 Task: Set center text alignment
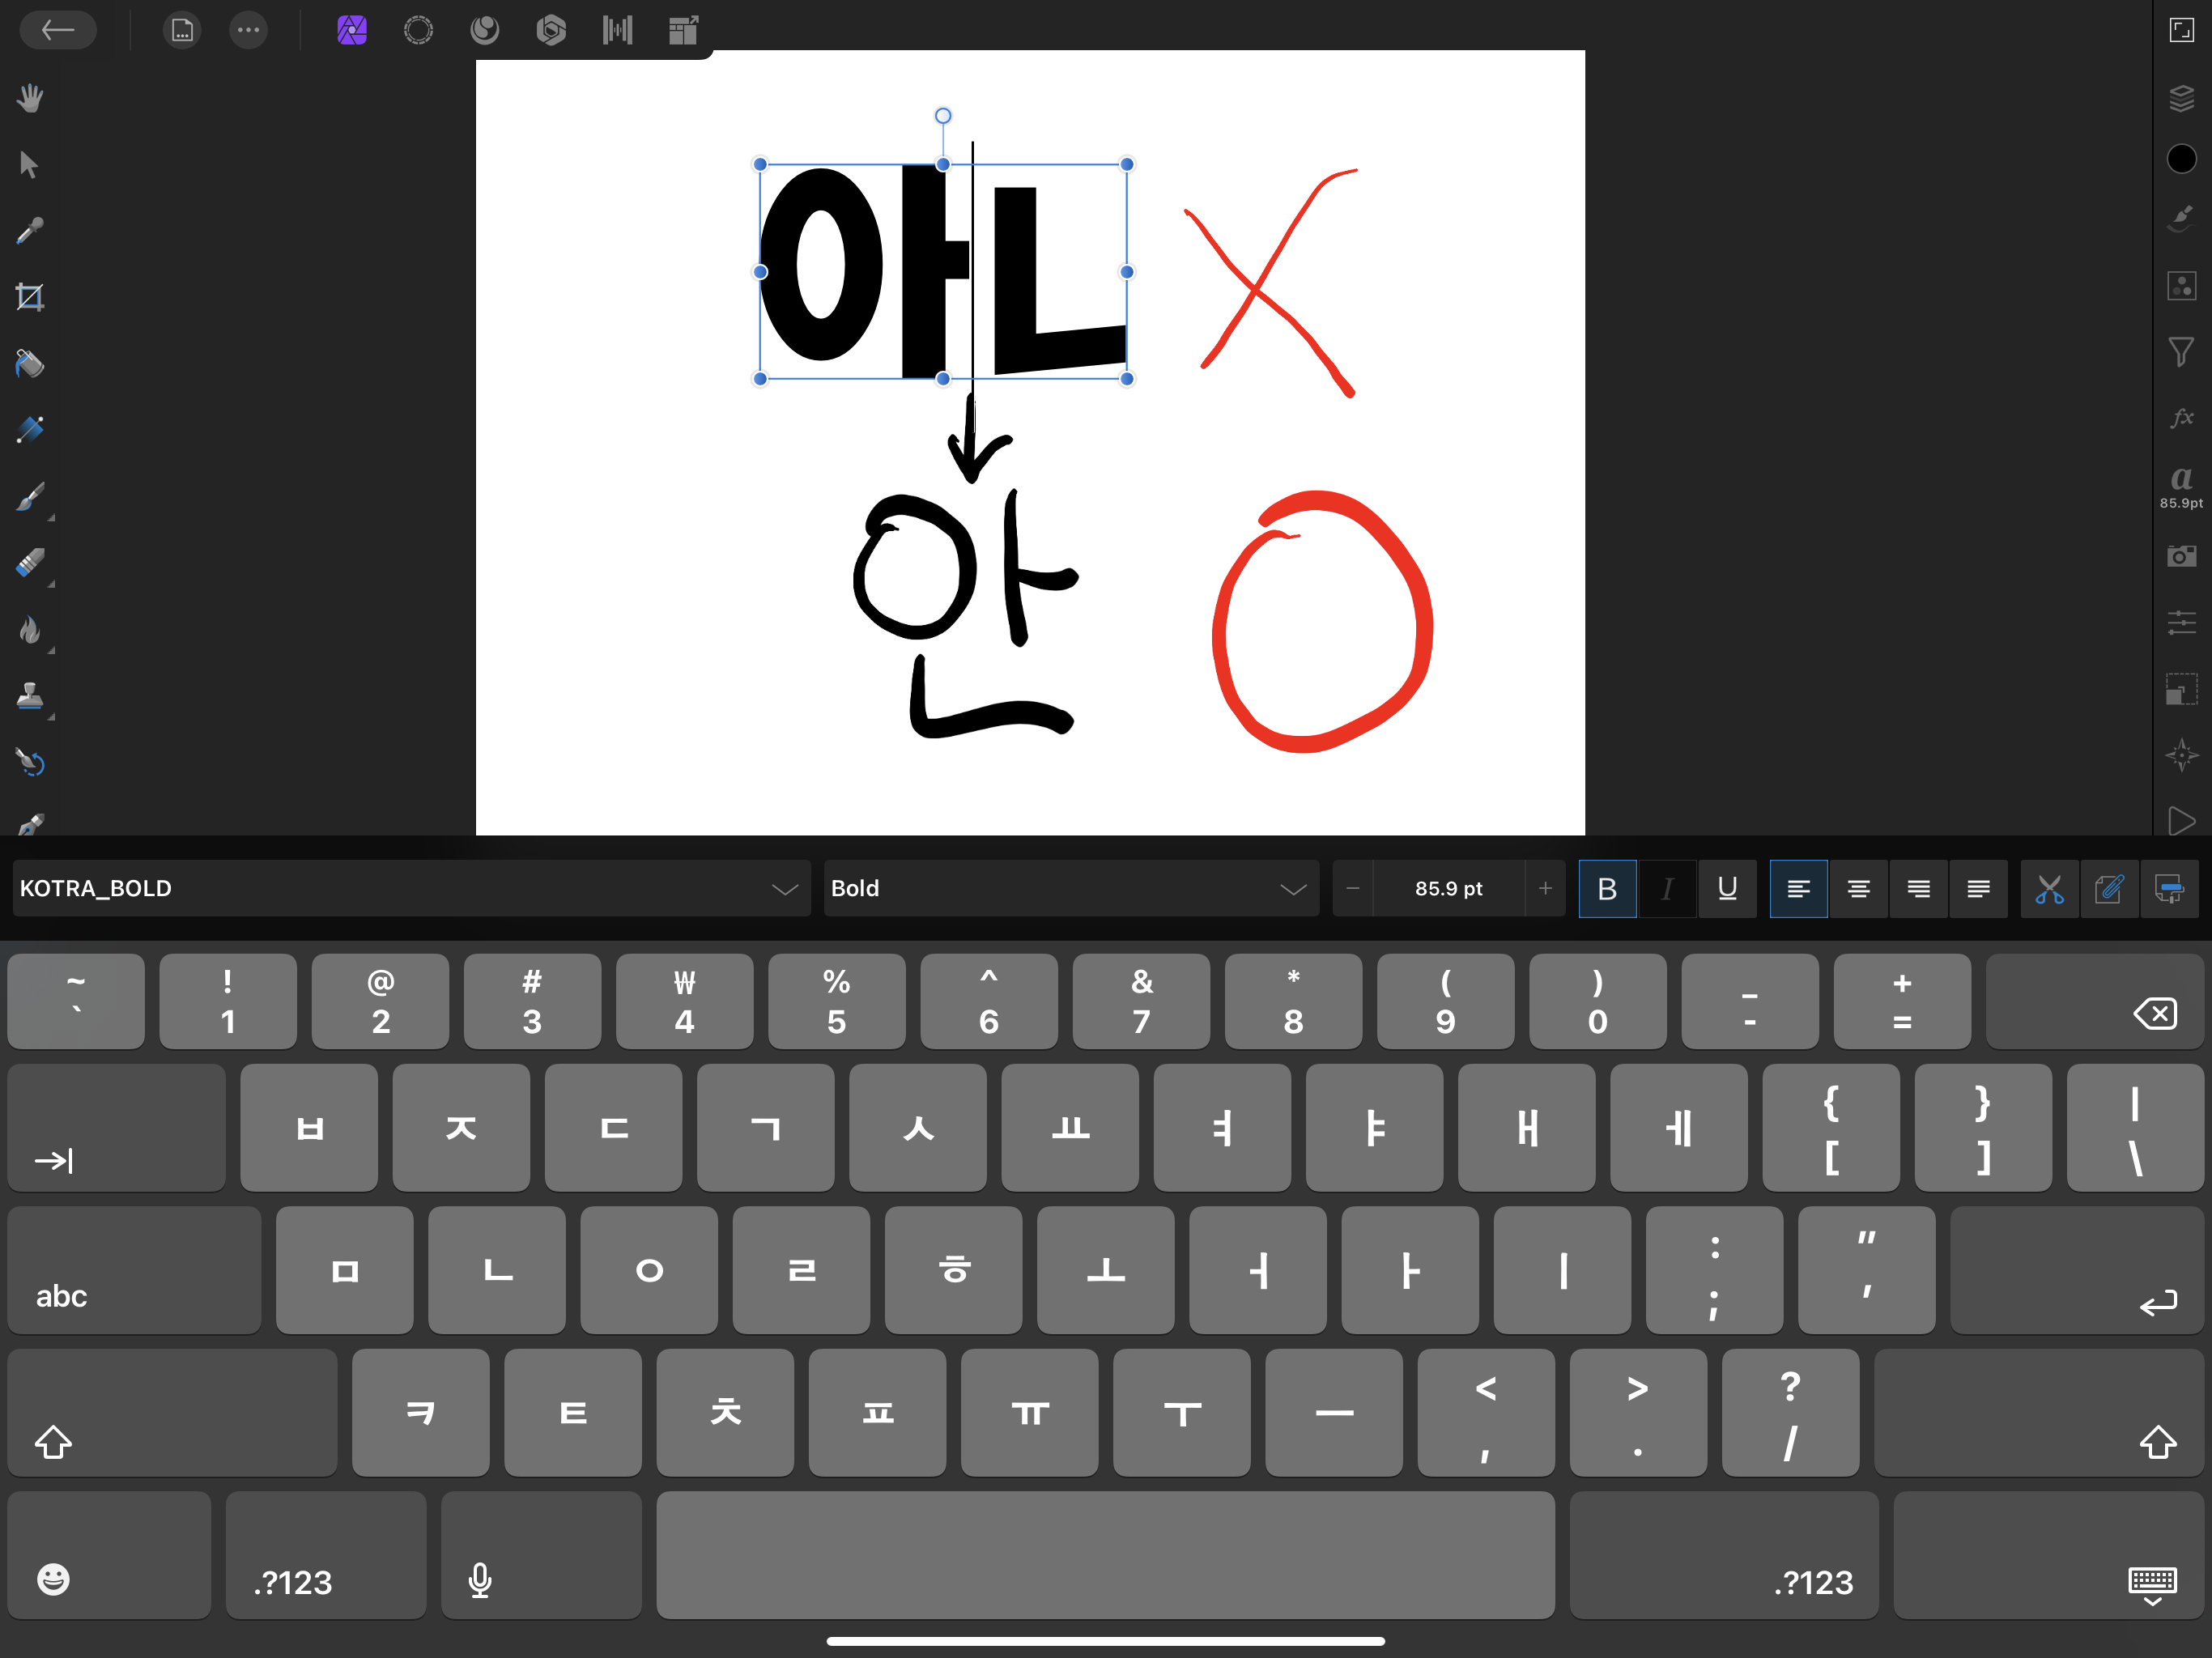(x=1858, y=888)
